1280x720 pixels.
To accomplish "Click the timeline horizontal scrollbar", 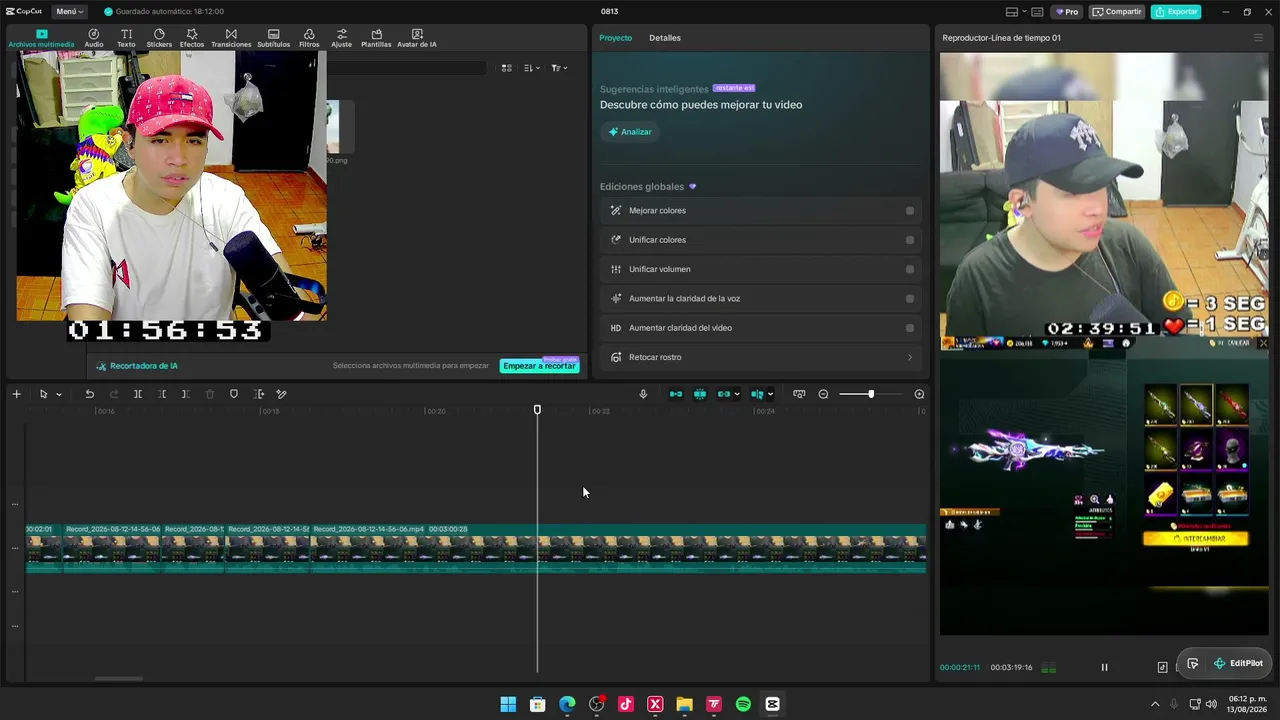I will coord(119,679).
